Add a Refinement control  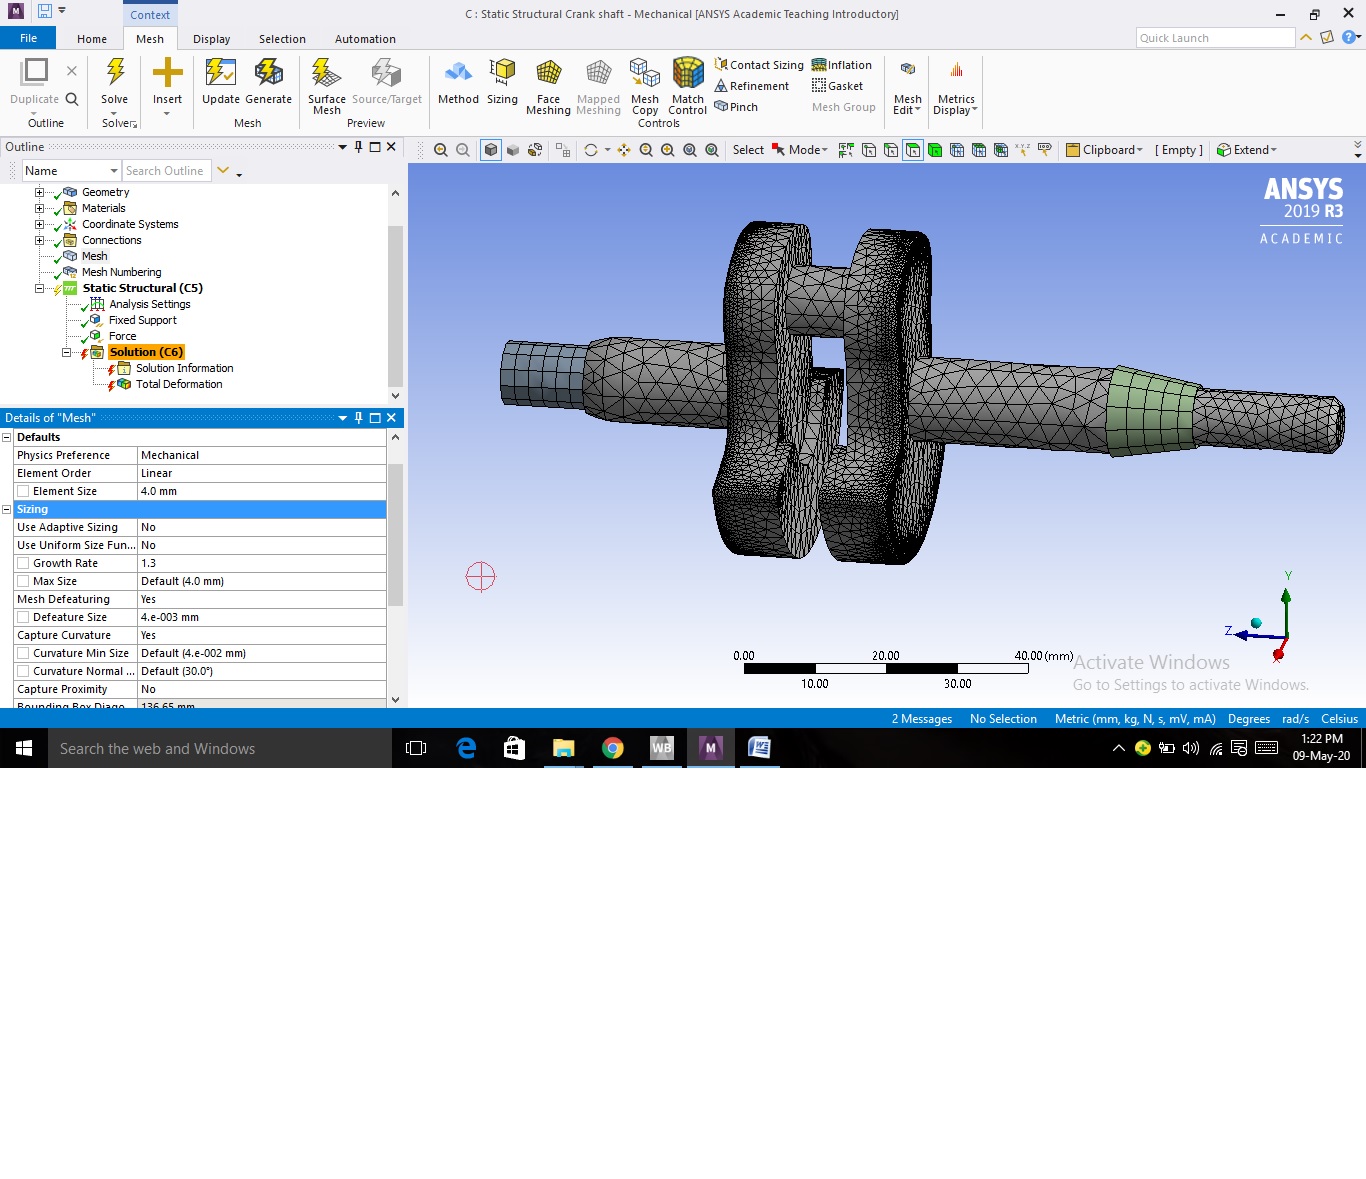pyautogui.click(x=752, y=86)
